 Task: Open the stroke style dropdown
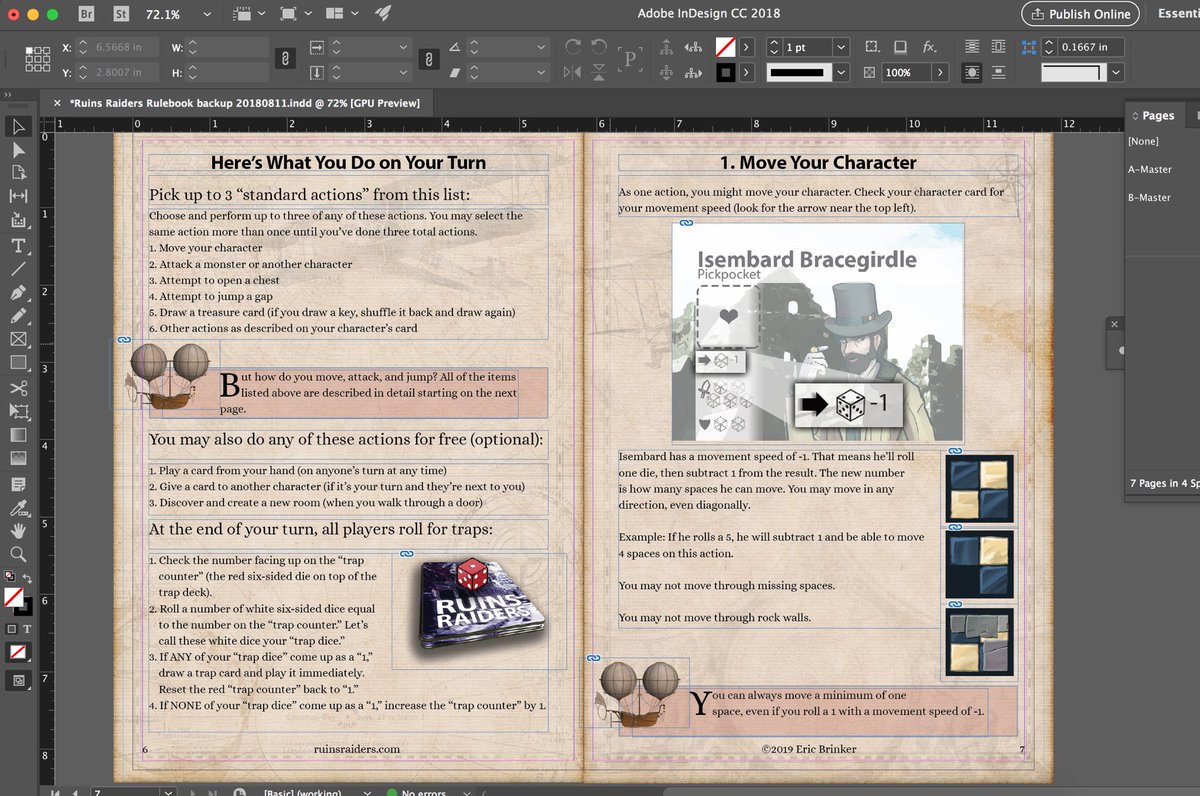[840, 72]
